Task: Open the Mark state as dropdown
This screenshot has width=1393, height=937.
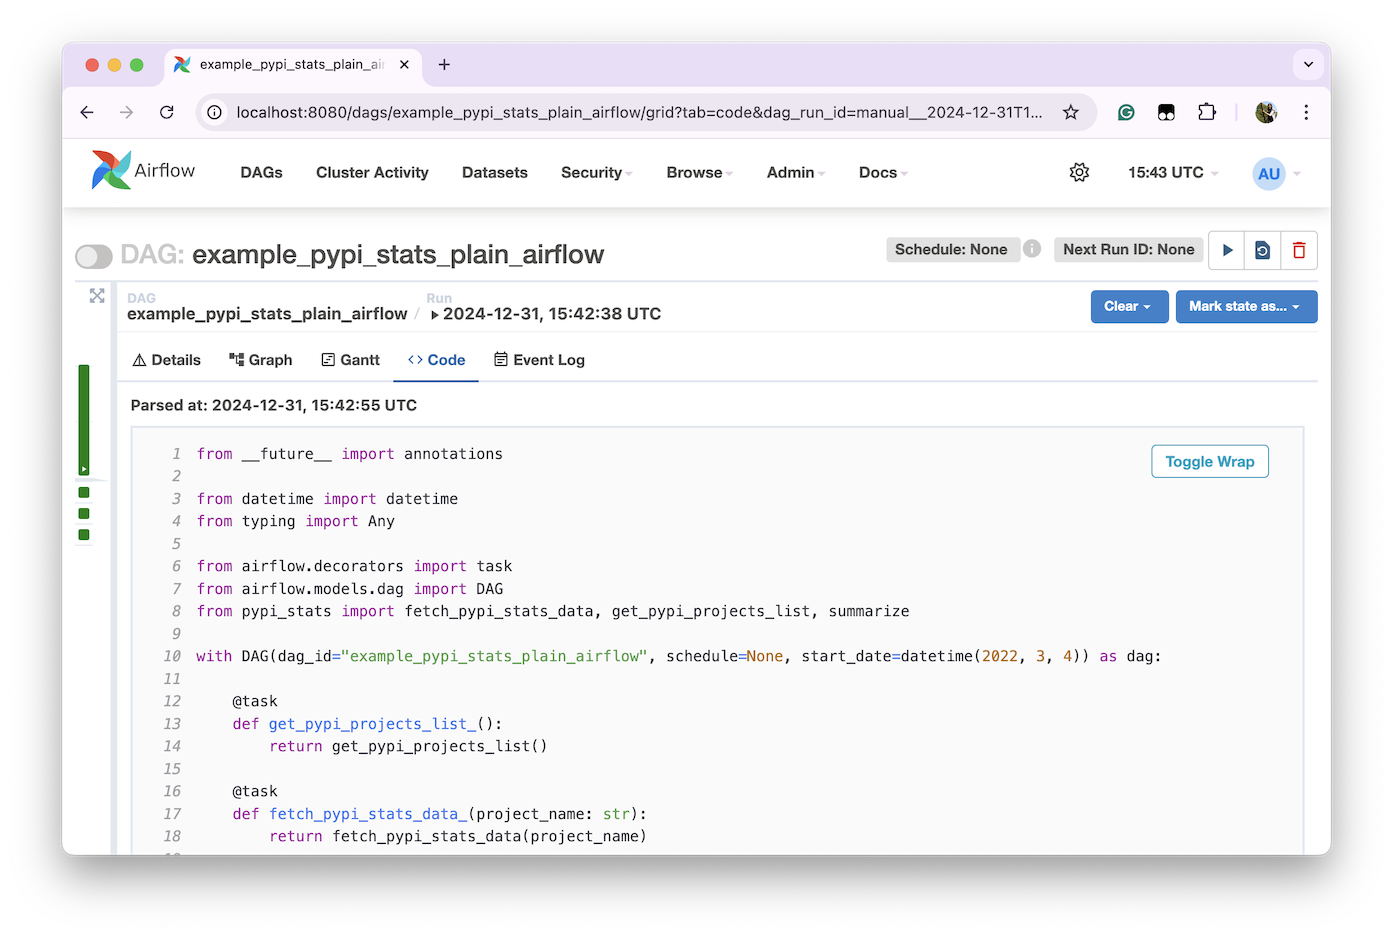Action: pyautogui.click(x=1245, y=306)
